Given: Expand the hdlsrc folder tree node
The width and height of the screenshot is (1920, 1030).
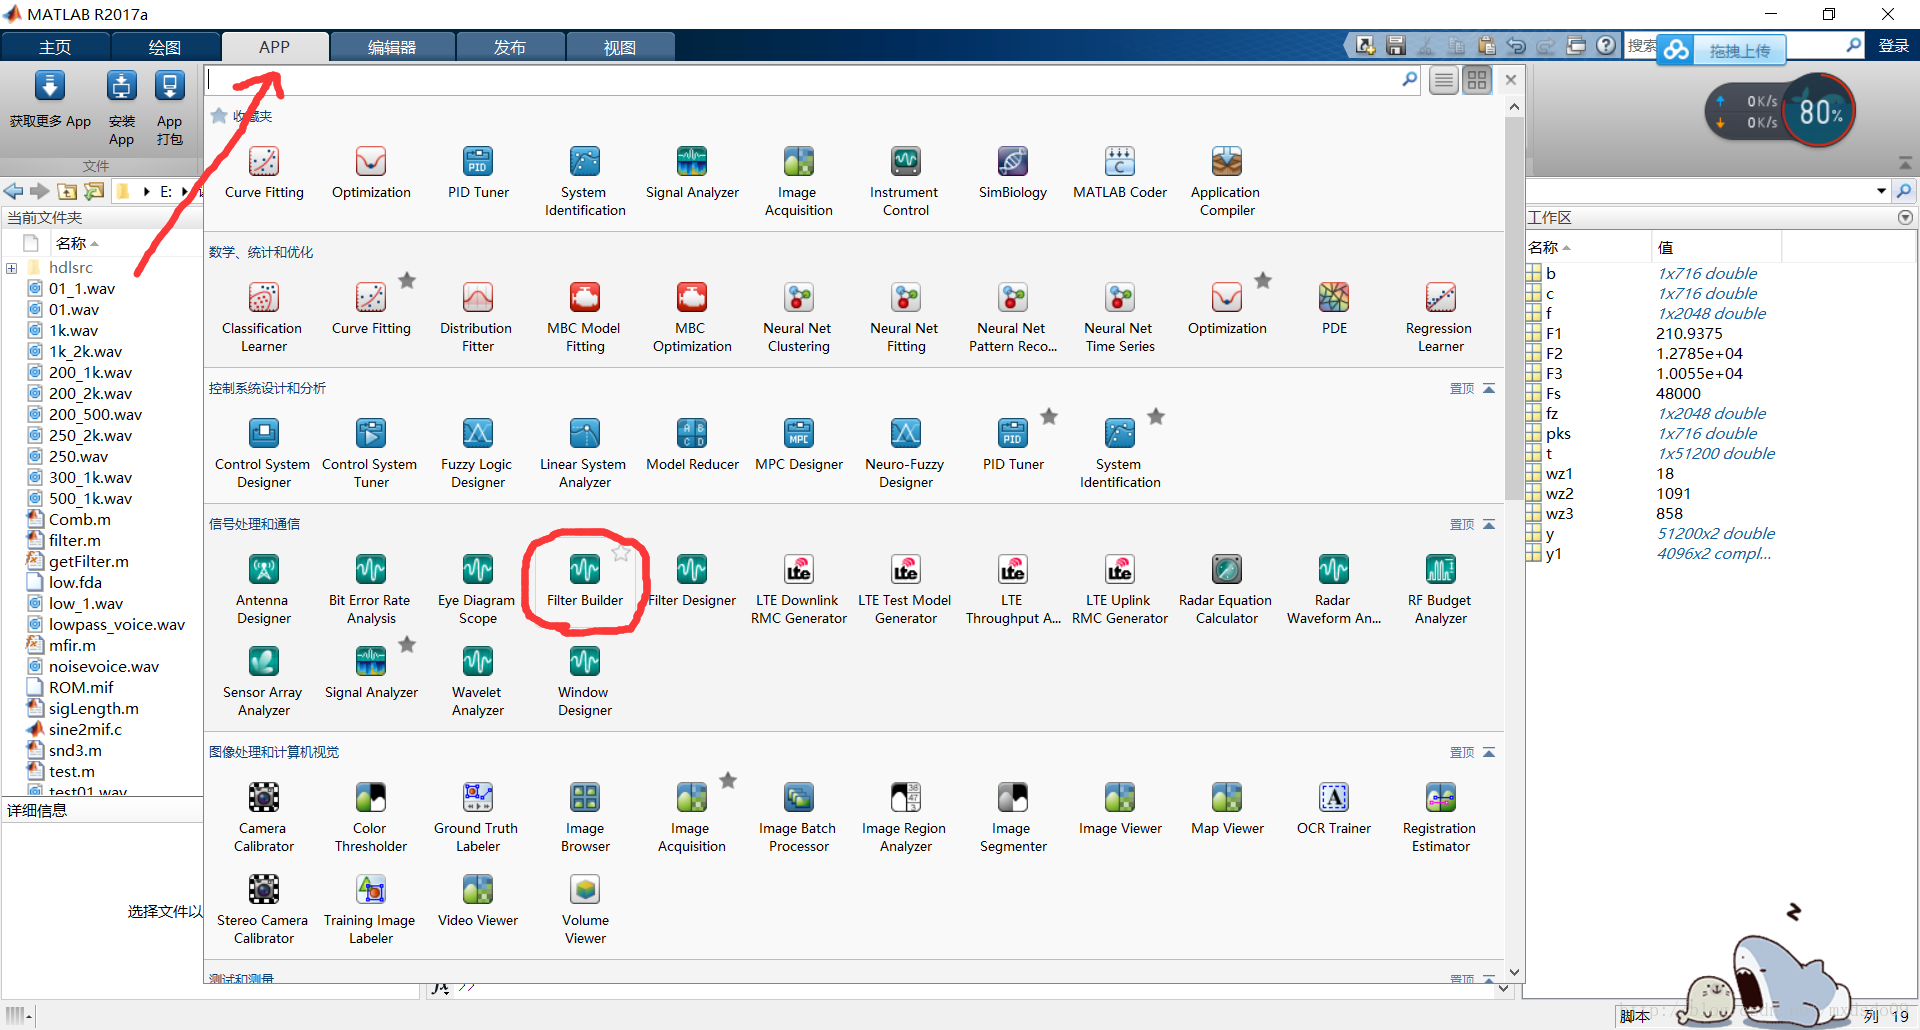Looking at the screenshot, I should click(12, 268).
